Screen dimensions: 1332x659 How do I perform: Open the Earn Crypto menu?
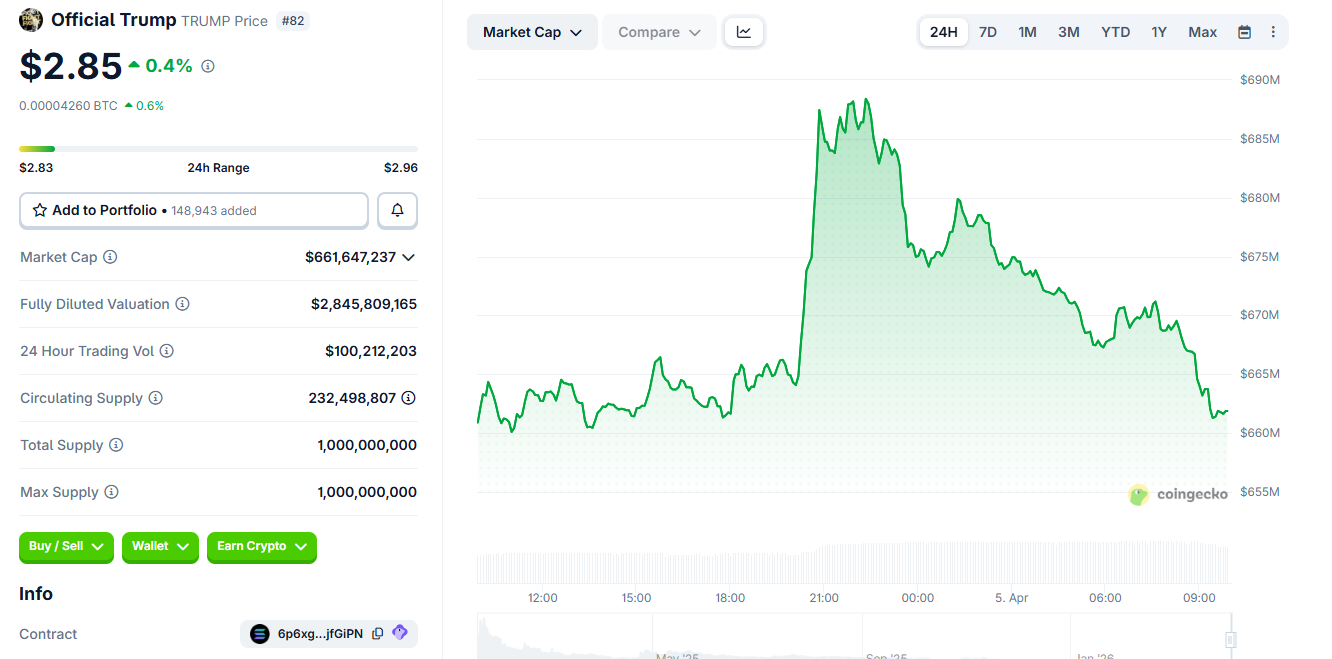261,547
